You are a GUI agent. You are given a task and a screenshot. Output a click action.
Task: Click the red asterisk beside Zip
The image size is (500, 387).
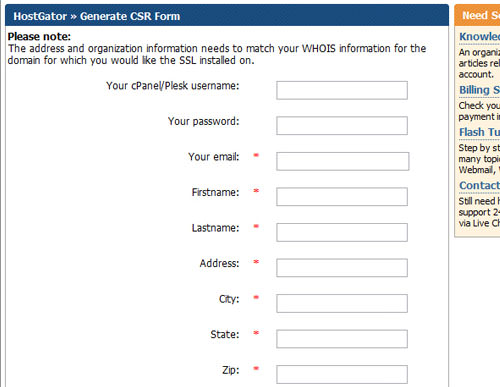pyautogui.click(x=256, y=368)
